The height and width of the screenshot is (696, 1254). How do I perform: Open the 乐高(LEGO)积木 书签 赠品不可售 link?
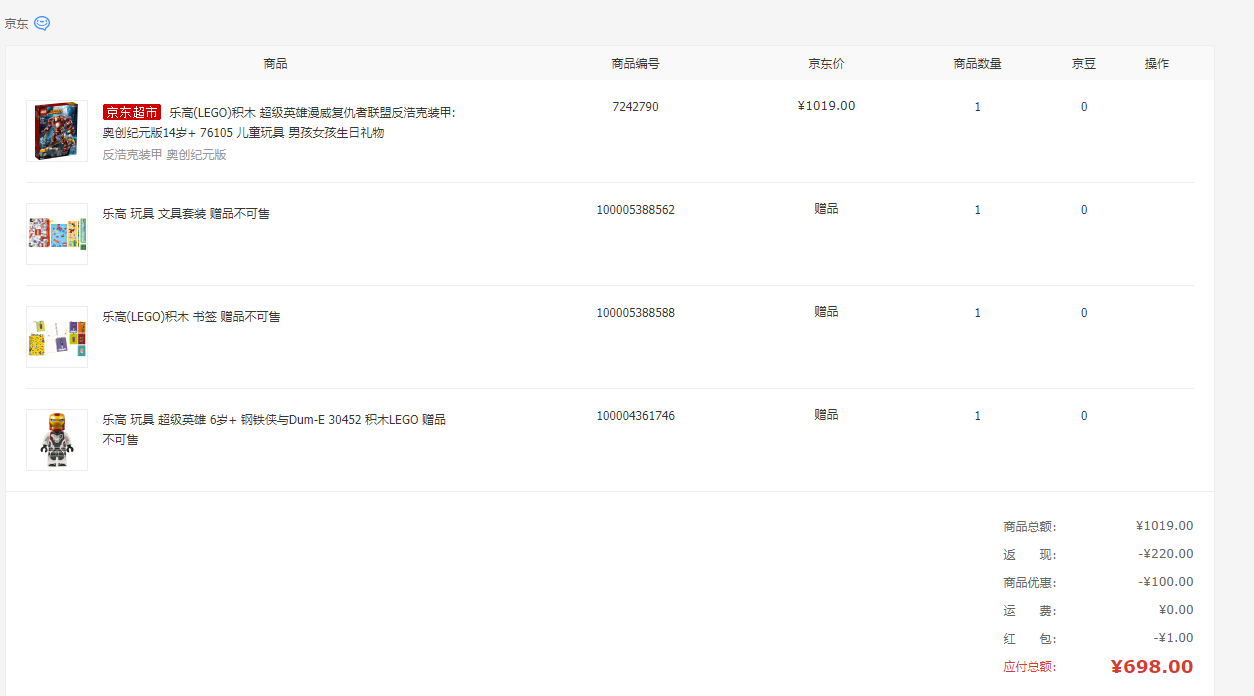tap(191, 317)
